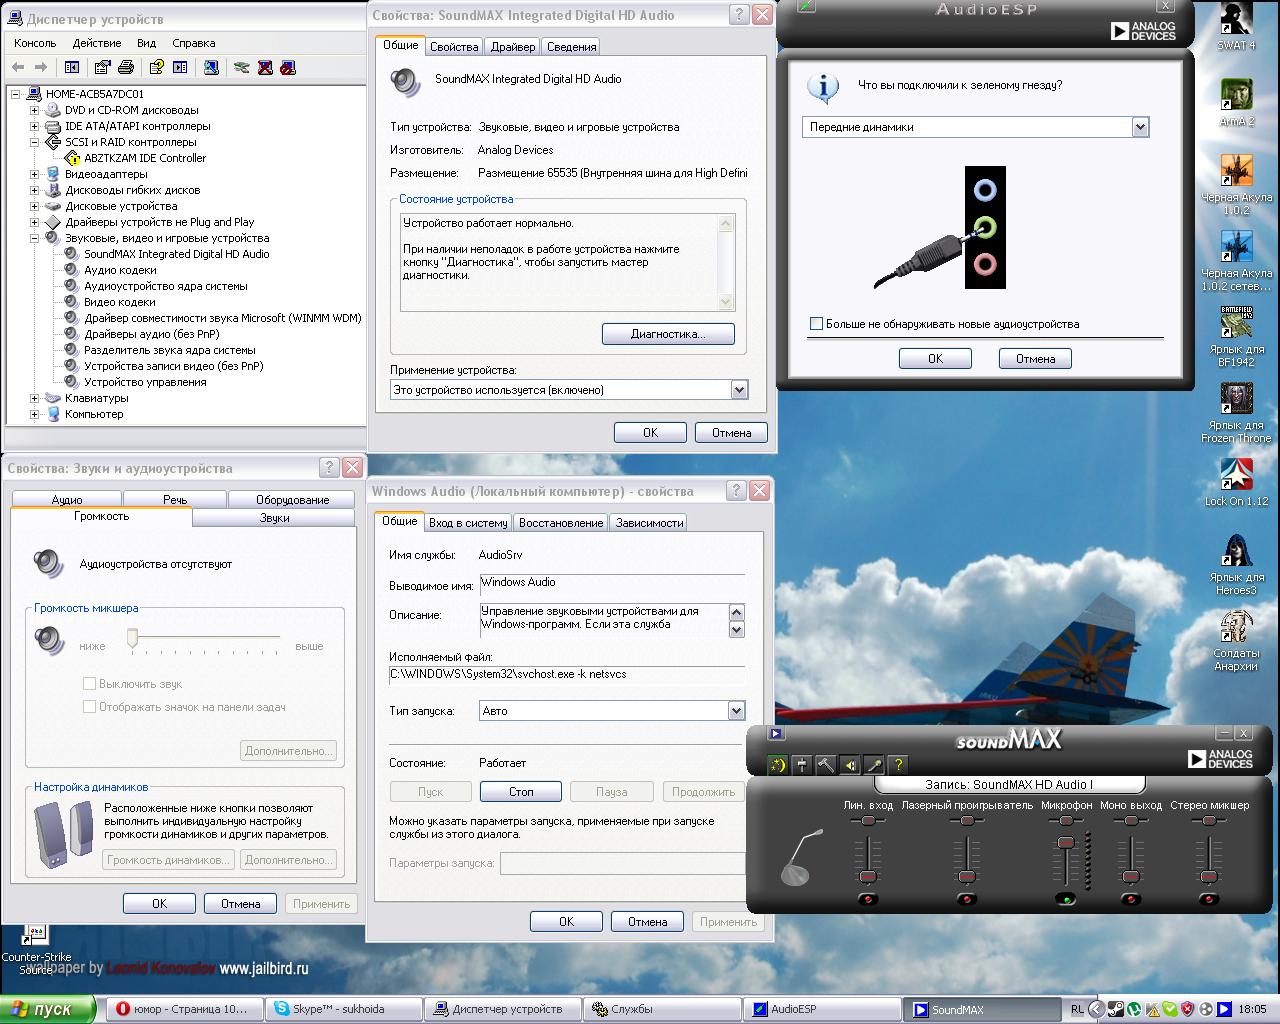The width and height of the screenshot is (1280, 1024).
Task: Toggle the 'Выключить звук' checkbox
Action: click(x=89, y=684)
